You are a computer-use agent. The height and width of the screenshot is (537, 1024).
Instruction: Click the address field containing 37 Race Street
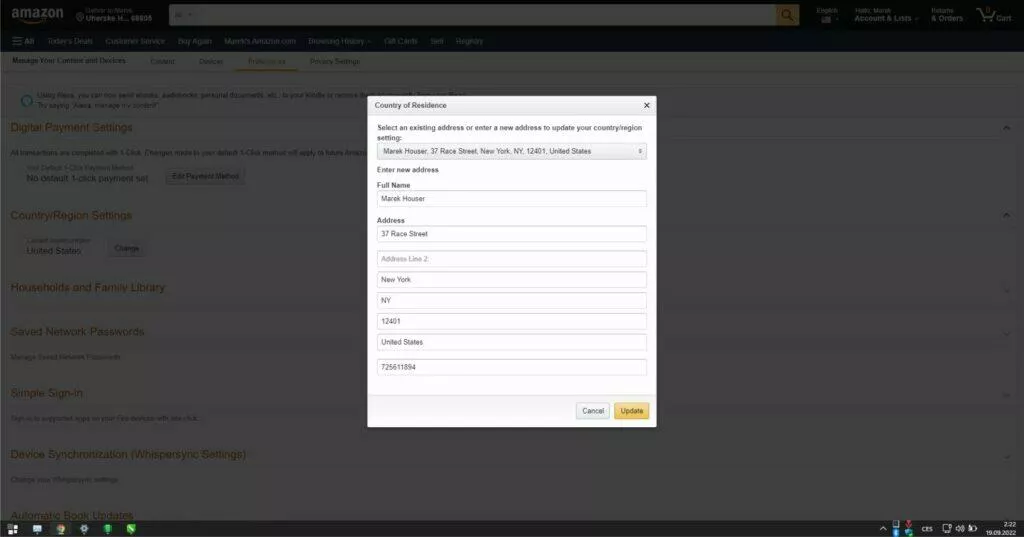pyautogui.click(x=511, y=234)
